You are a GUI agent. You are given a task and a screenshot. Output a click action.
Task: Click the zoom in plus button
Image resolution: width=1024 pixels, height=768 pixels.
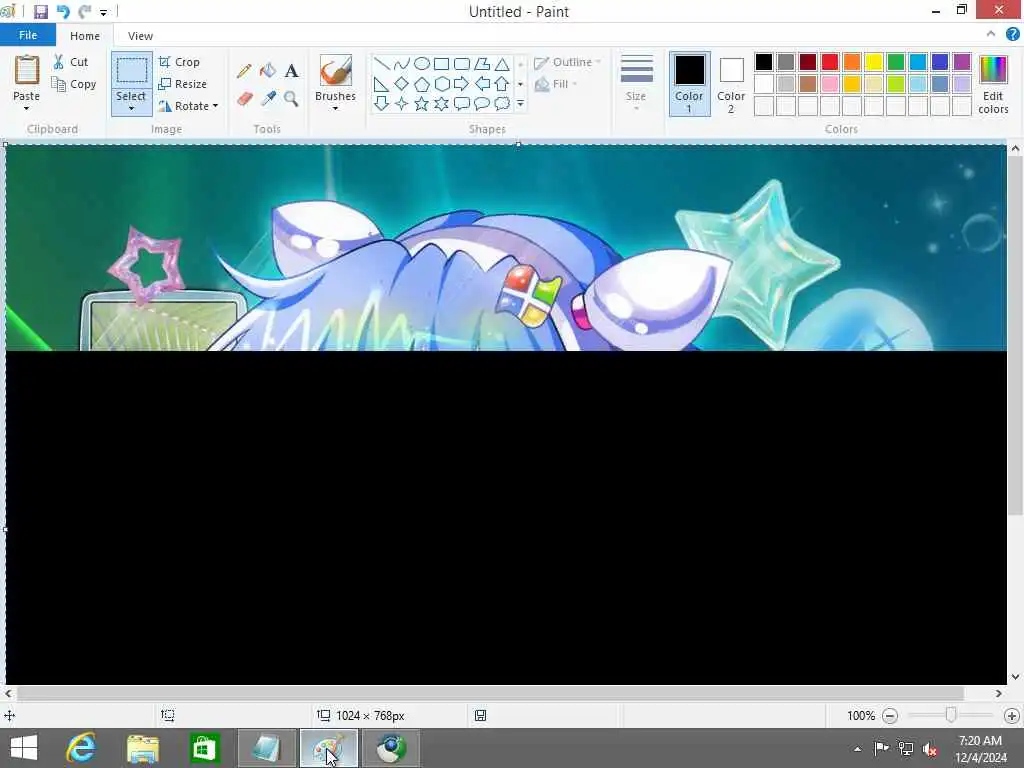[1012, 716]
